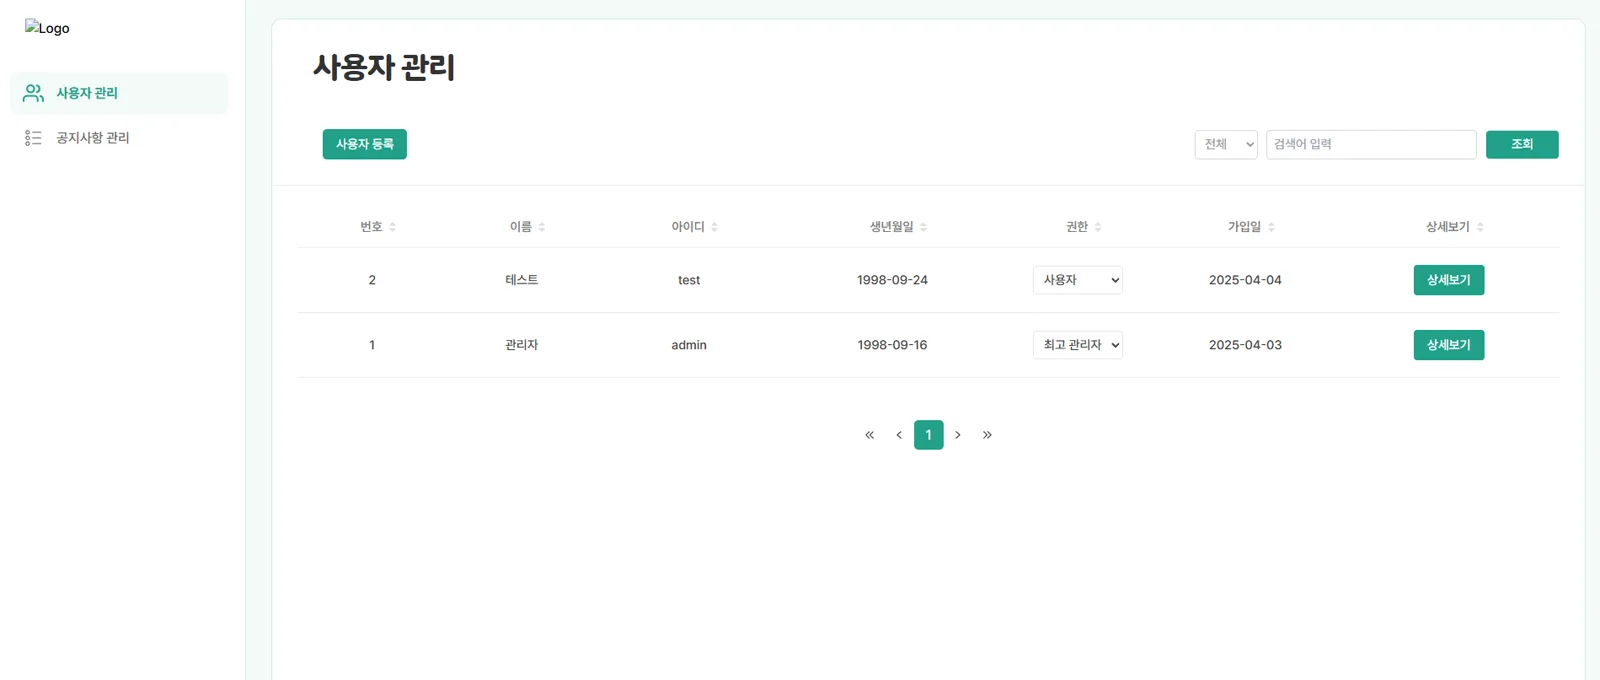Click the 조회 search button
Image resolution: width=1600 pixels, height=680 pixels.
coord(1522,144)
